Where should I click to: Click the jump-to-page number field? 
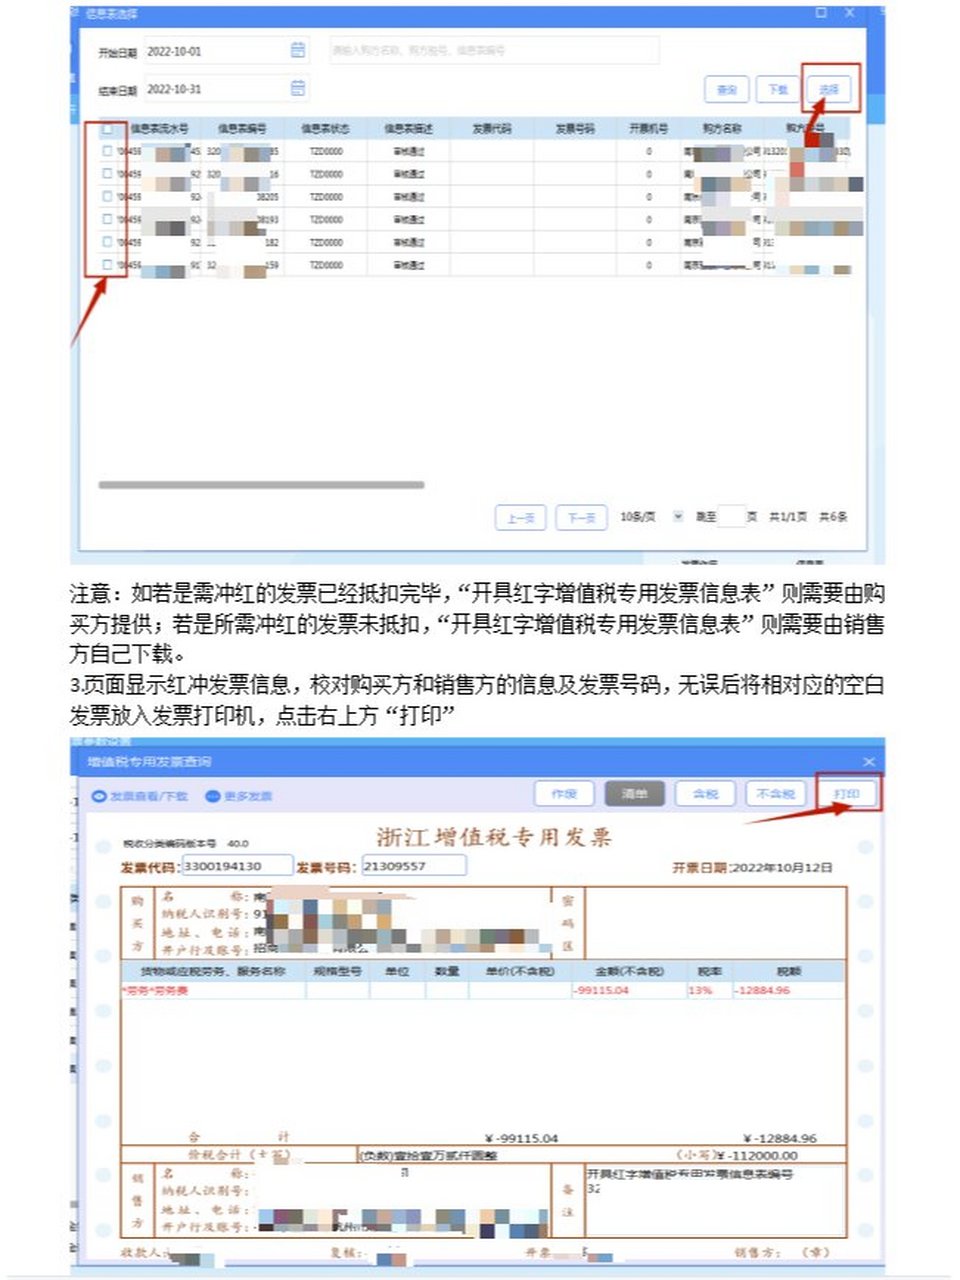point(732,517)
